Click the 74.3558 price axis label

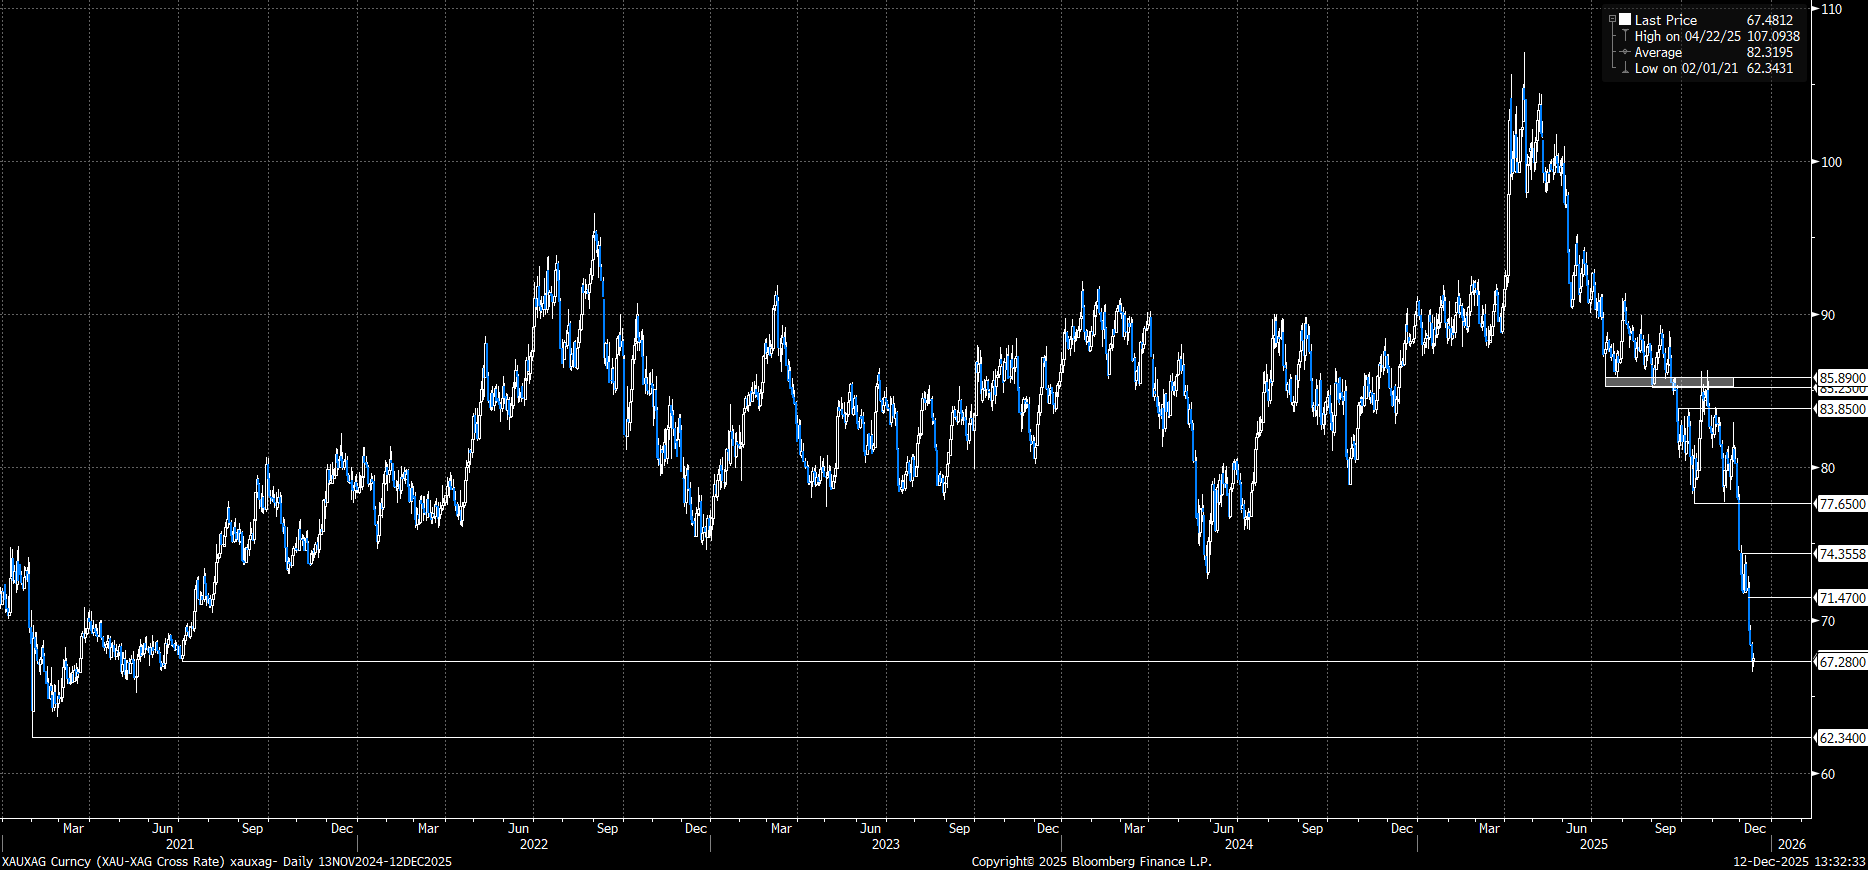(1841, 554)
